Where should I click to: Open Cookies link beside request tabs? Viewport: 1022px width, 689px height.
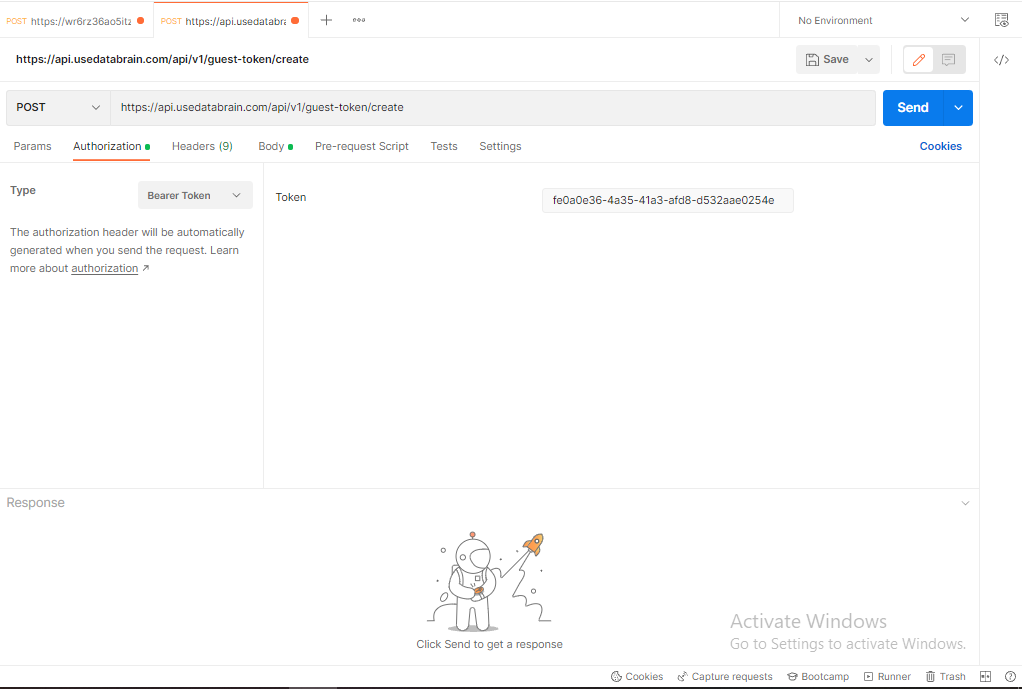point(941,146)
